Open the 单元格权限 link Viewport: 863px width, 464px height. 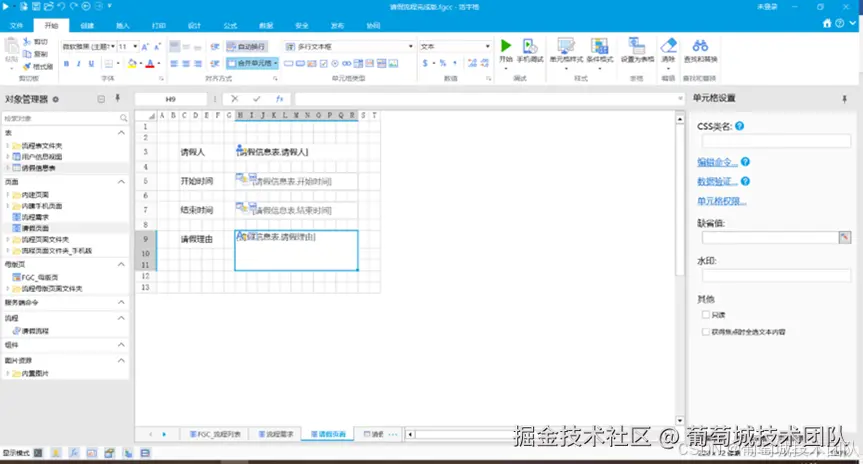tap(722, 201)
